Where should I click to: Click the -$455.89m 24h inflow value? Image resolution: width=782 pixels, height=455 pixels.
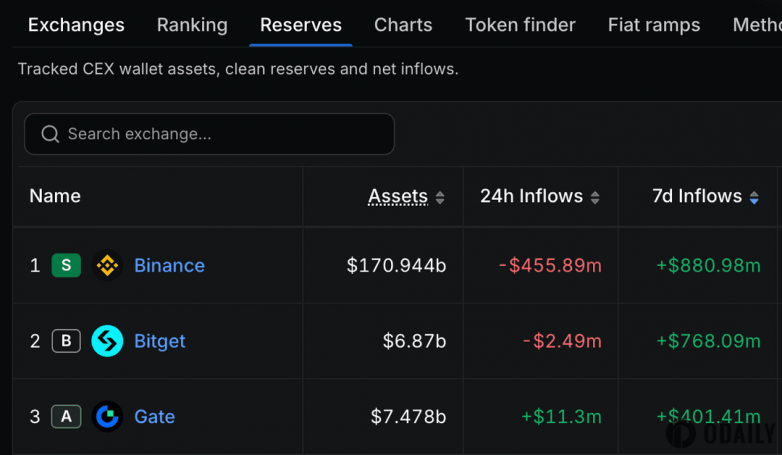tap(550, 265)
